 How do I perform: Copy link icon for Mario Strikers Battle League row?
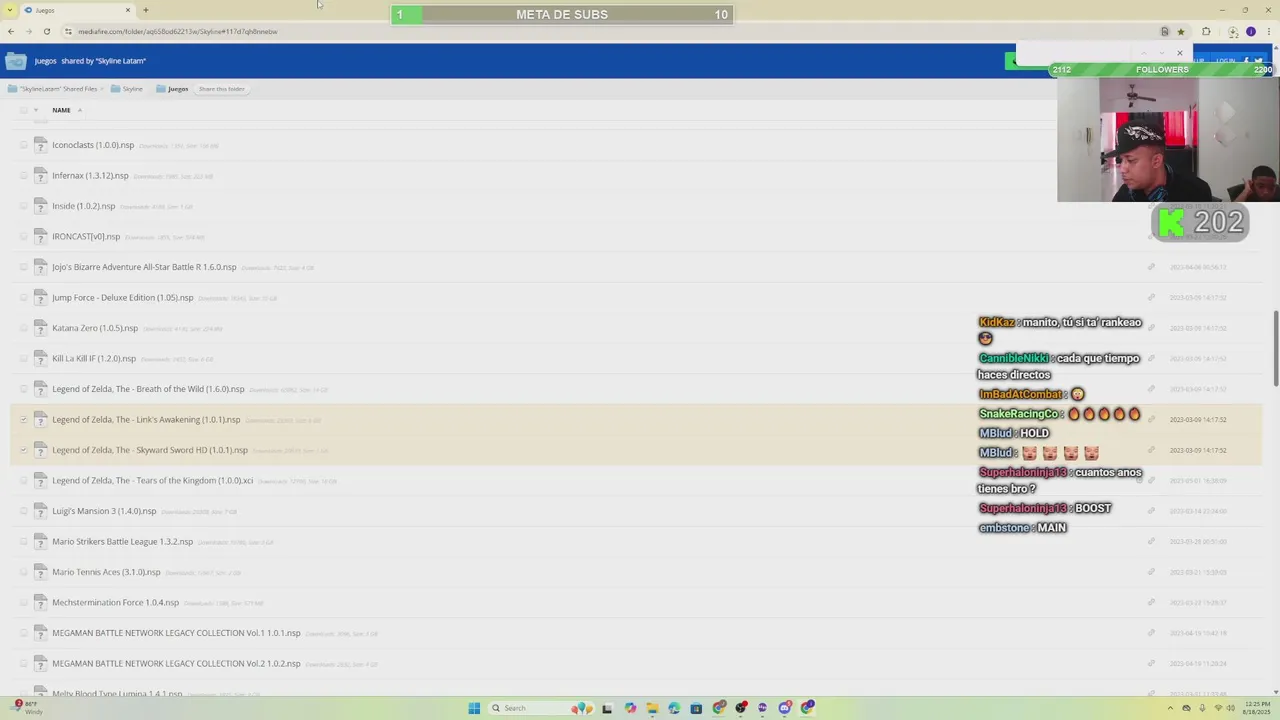tap(1151, 542)
